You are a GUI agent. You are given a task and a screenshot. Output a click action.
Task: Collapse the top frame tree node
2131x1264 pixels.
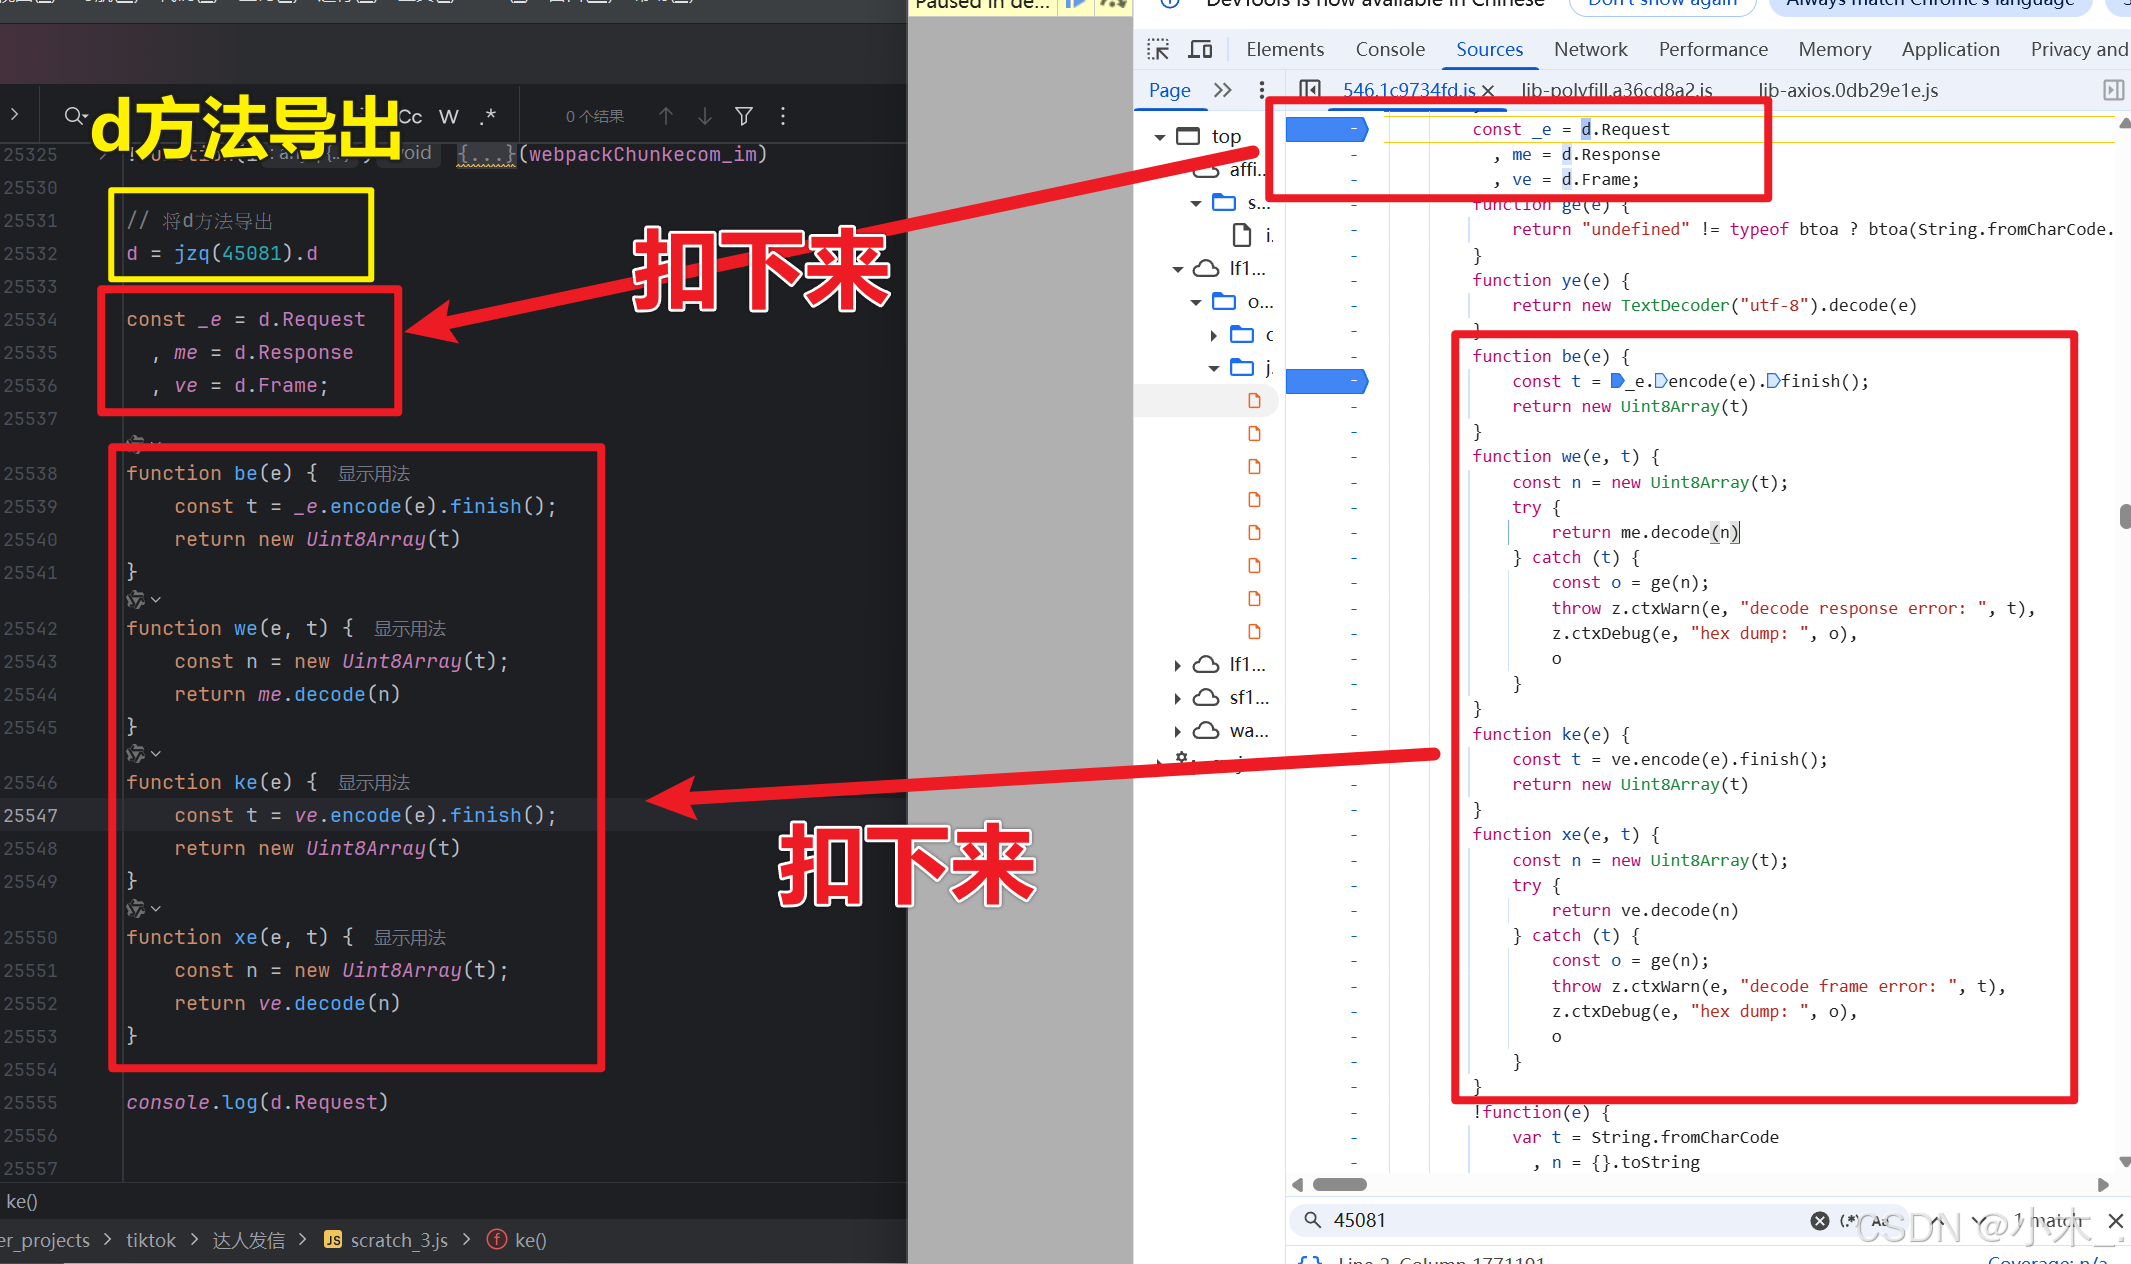pyautogui.click(x=1160, y=137)
